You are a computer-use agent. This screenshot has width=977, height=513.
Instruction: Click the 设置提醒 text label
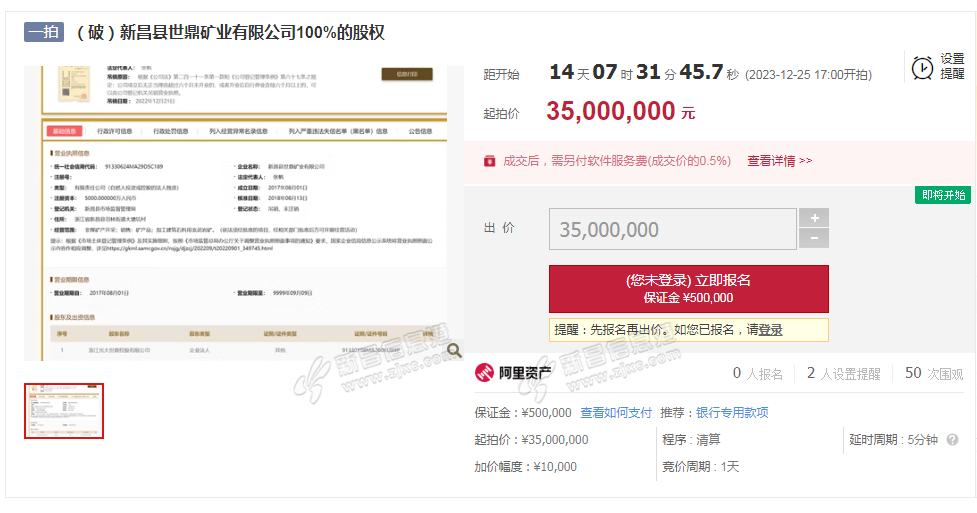[x=952, y=67]
